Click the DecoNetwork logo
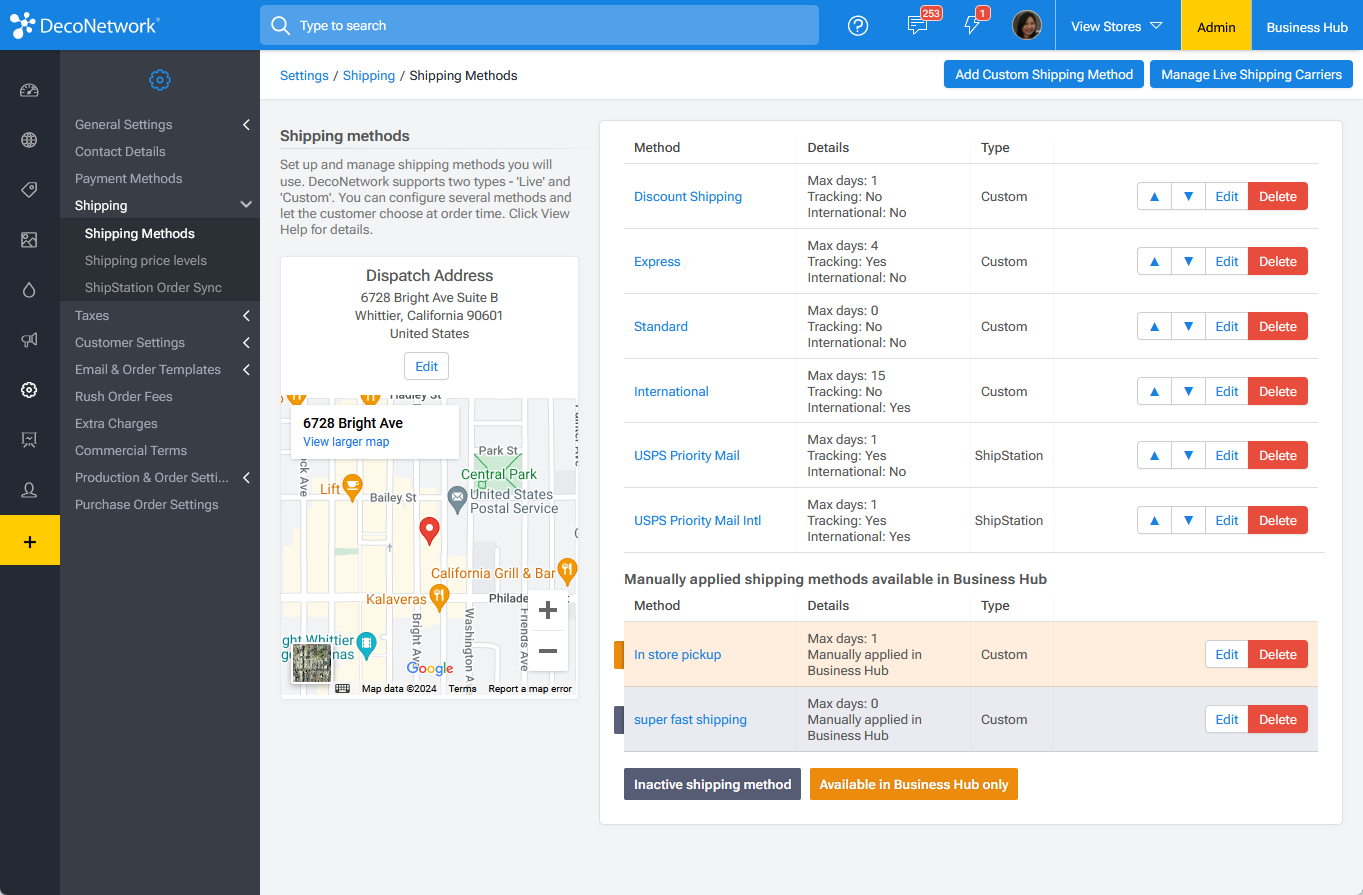Image resolution: width=1363 pixels, height=895 pixels. (x=84, y=26)
